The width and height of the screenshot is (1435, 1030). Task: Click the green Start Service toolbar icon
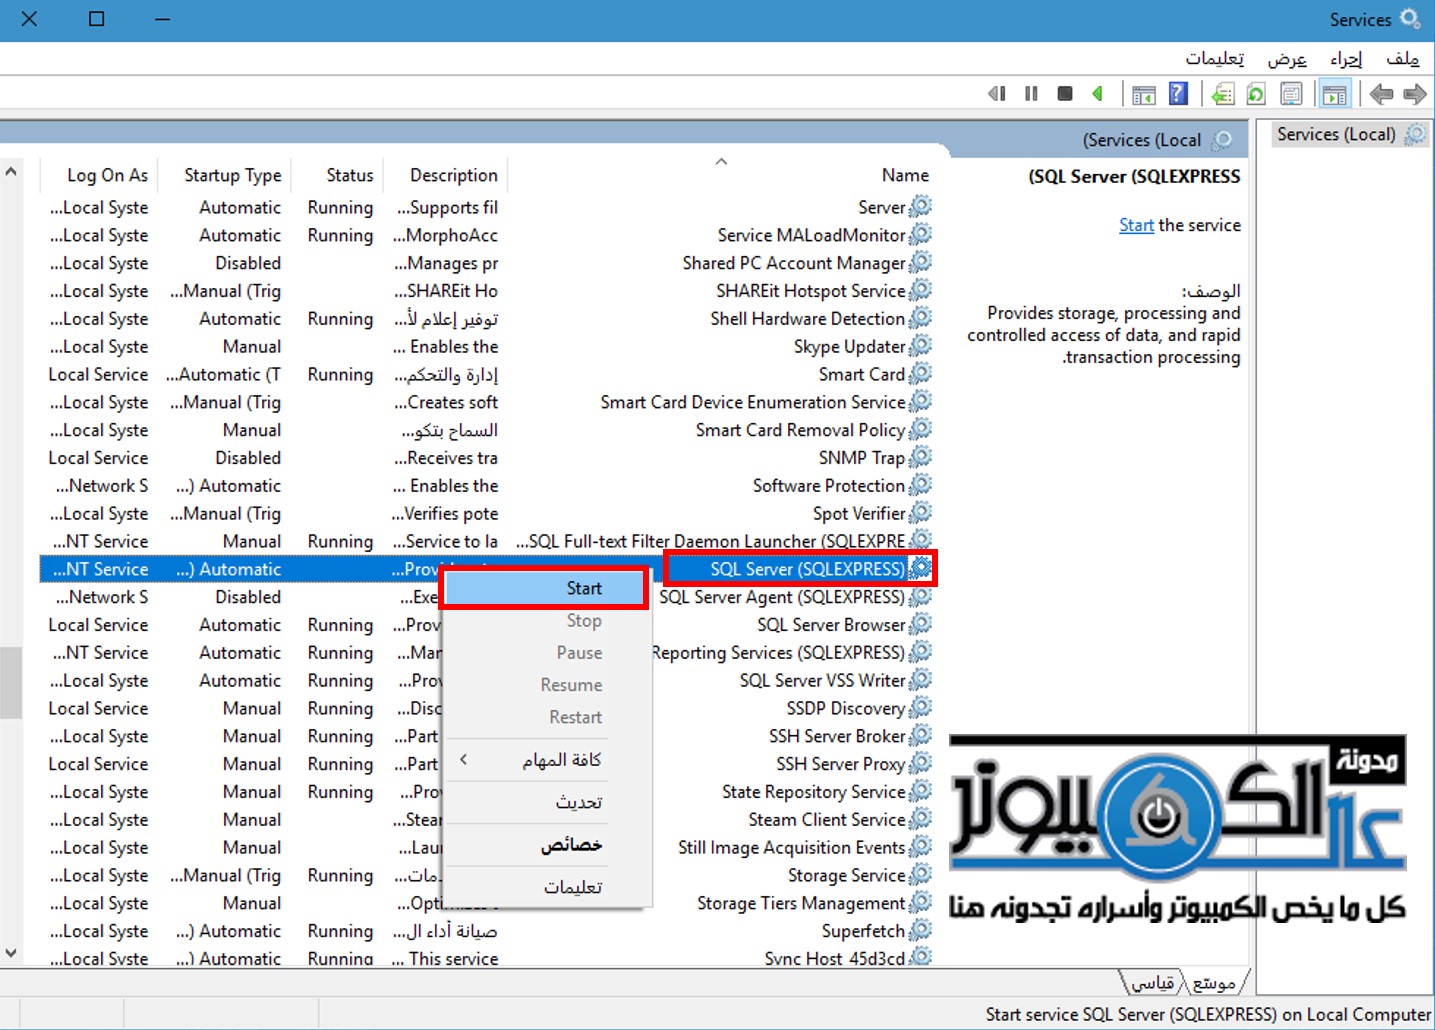tap(1098, 94)
